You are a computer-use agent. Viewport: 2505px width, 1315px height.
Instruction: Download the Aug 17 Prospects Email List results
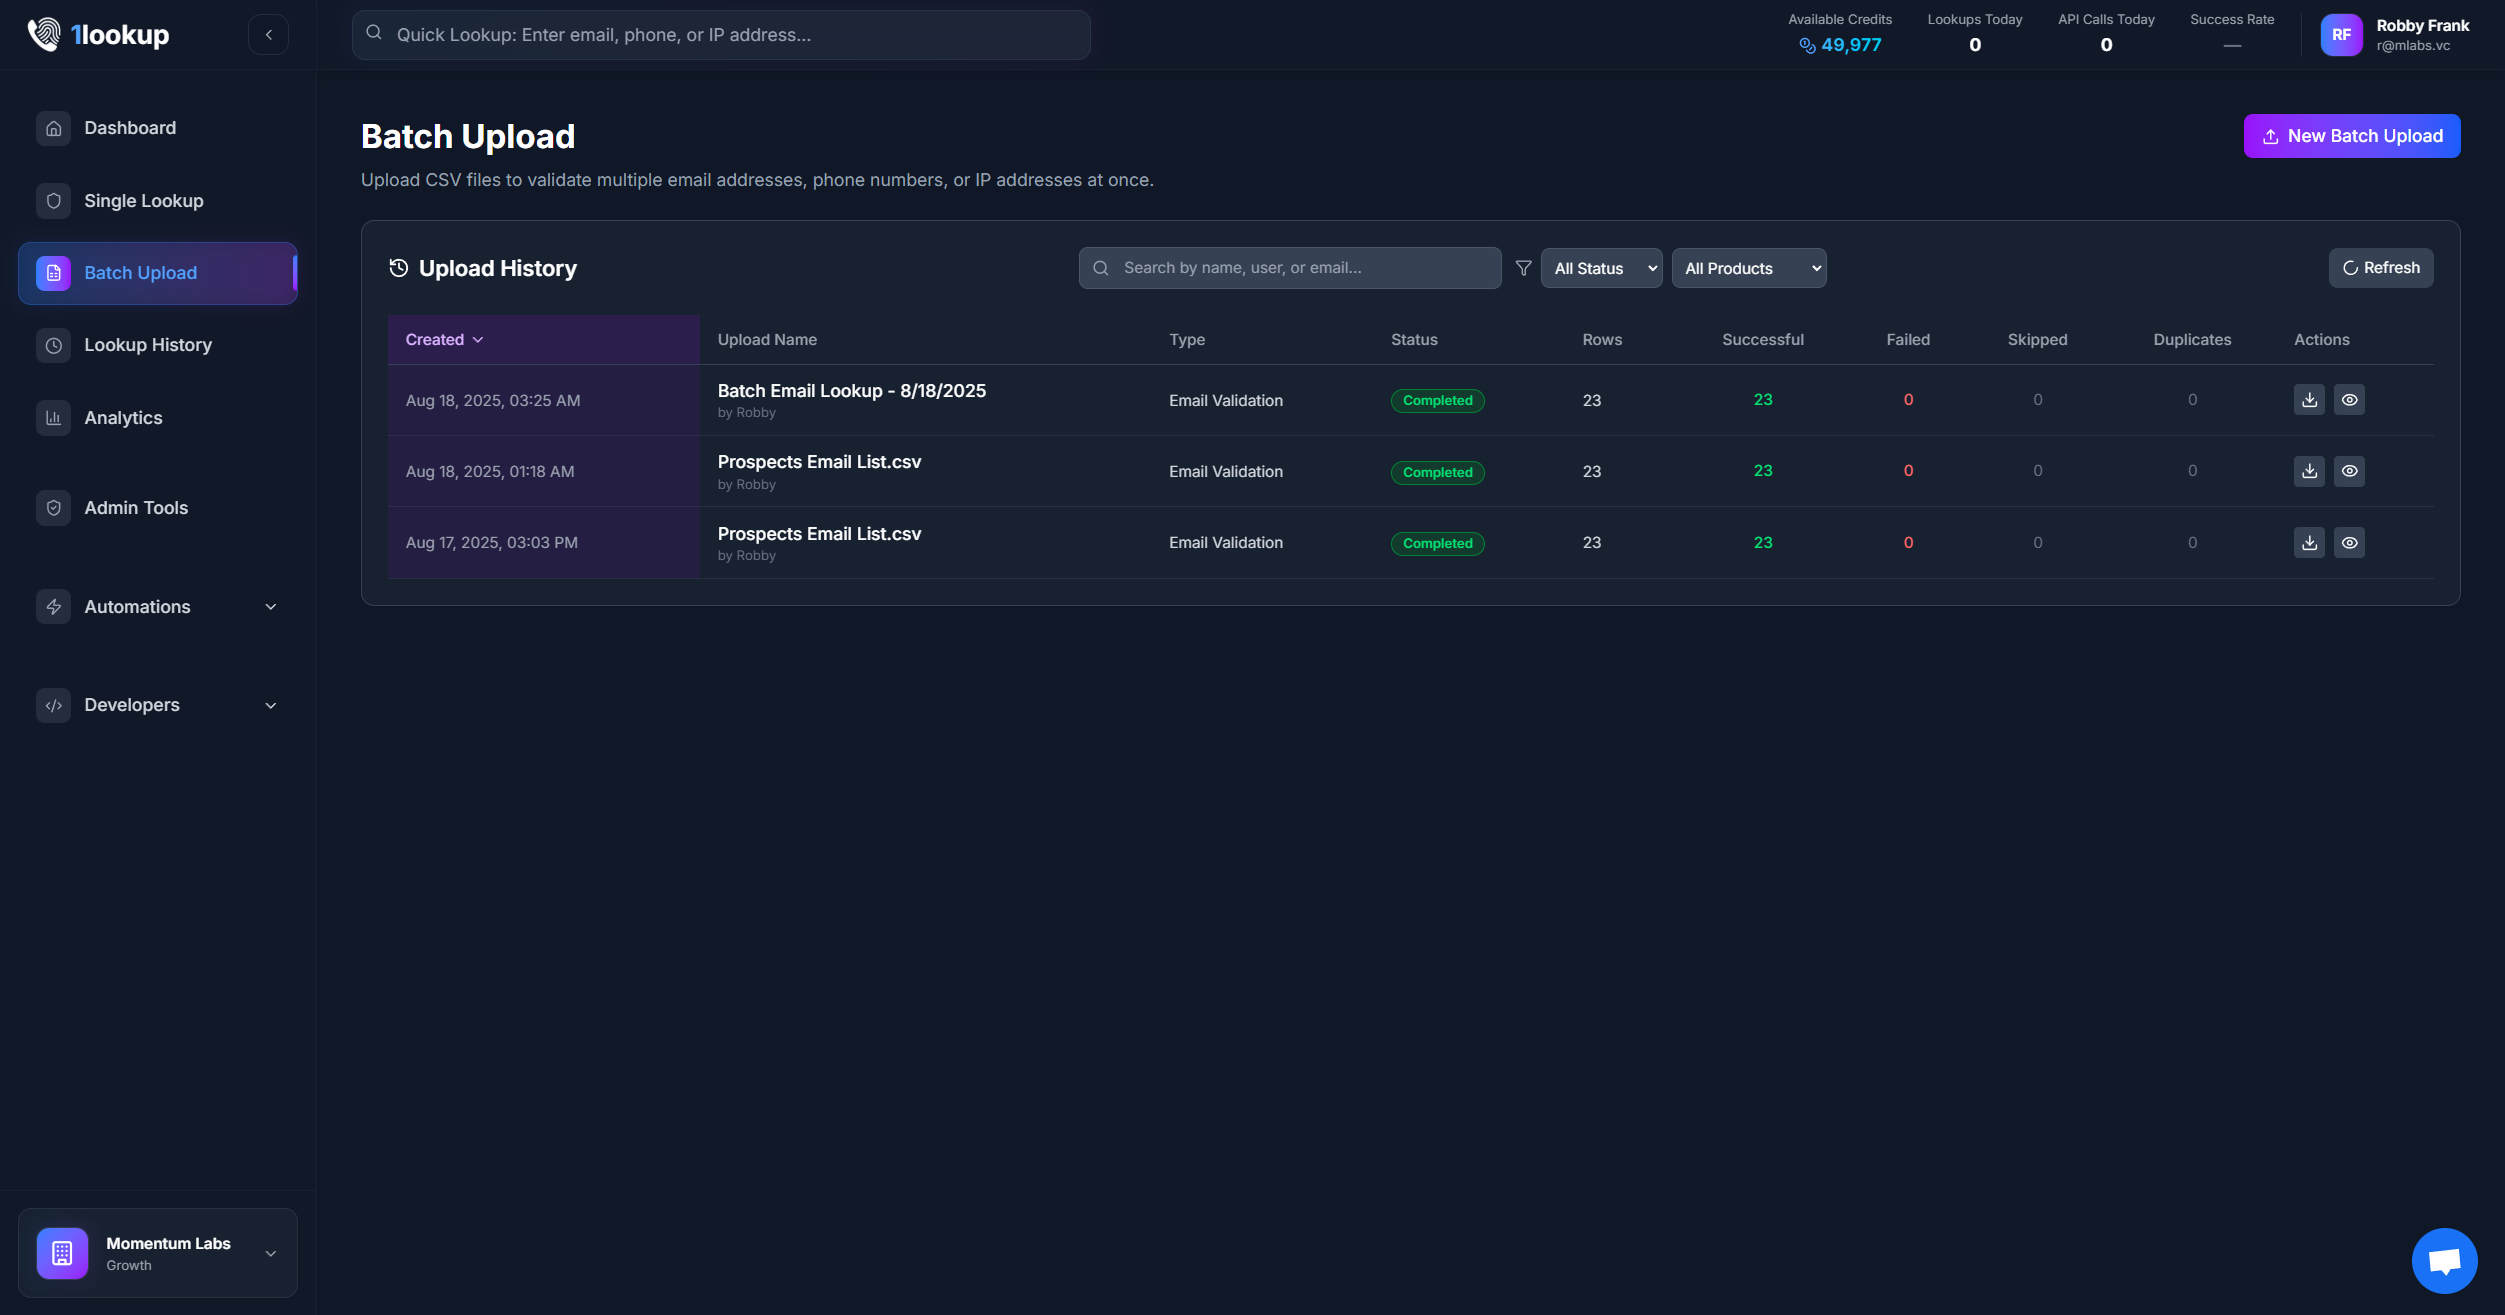point(2309,543)
